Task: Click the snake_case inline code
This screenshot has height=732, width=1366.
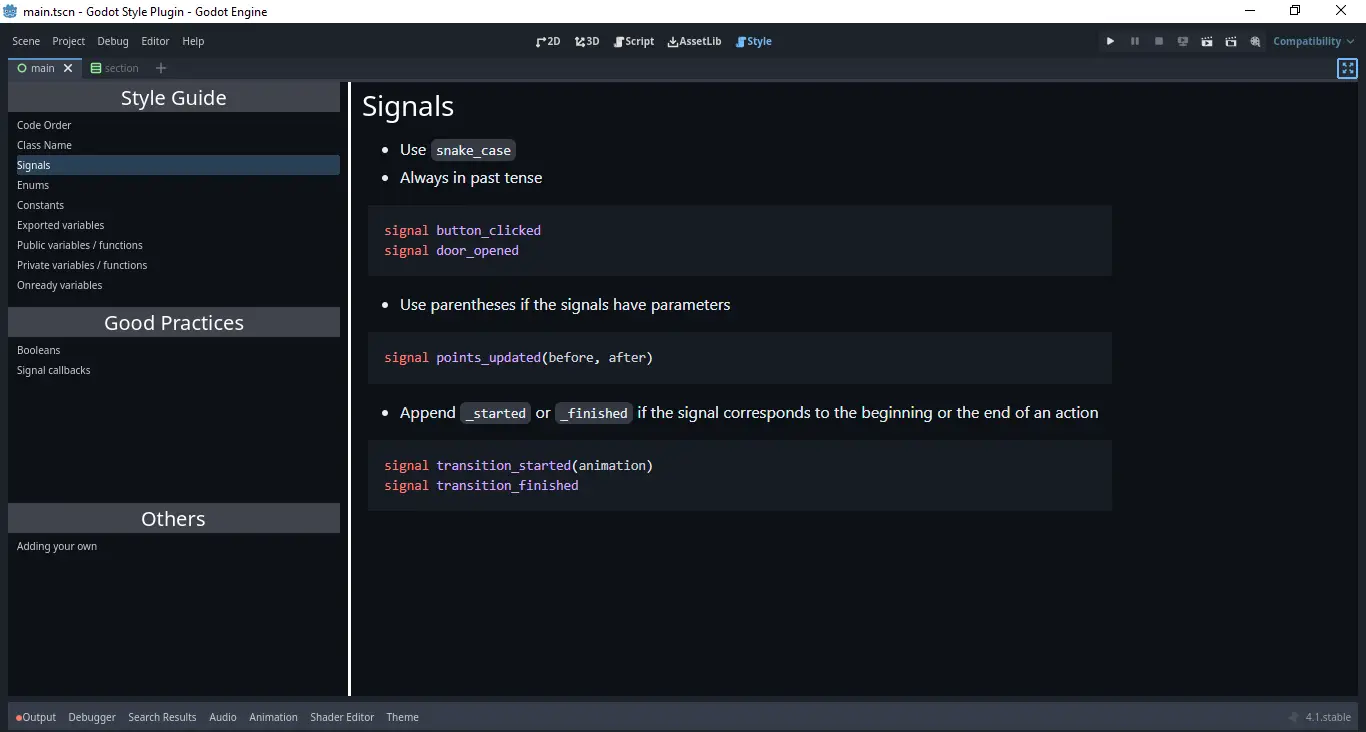Action: pyautogui.click(x=473, y=150)
